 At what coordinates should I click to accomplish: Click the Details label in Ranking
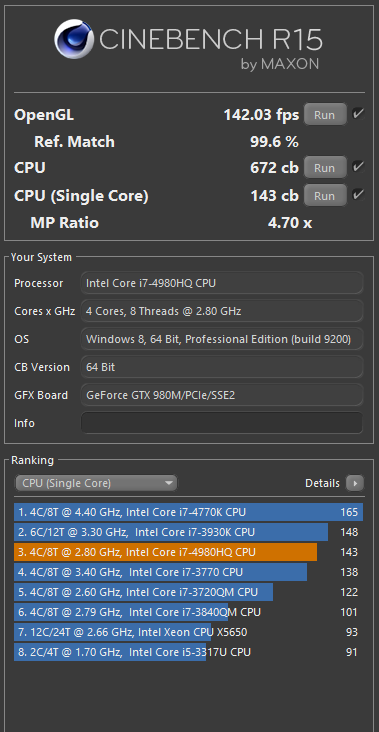click(323, 483)
